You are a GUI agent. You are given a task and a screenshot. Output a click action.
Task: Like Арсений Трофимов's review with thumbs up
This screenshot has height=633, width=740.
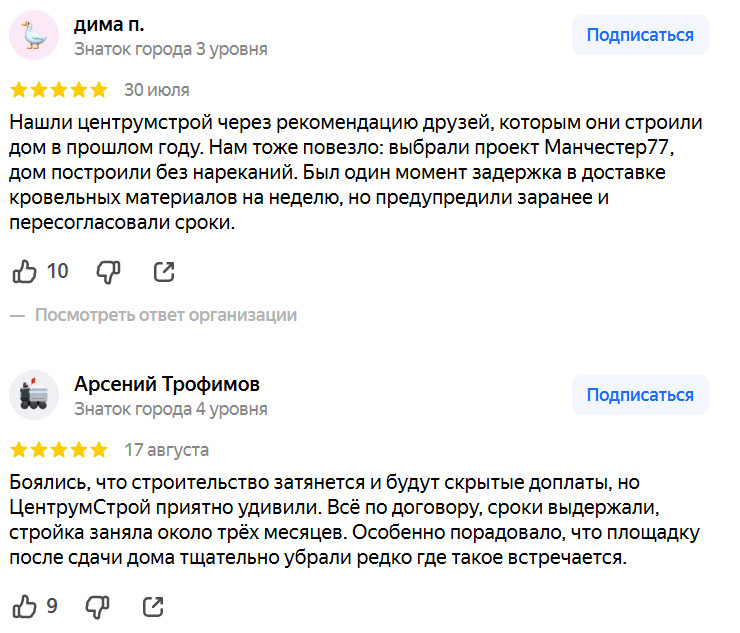pos(24,606)
